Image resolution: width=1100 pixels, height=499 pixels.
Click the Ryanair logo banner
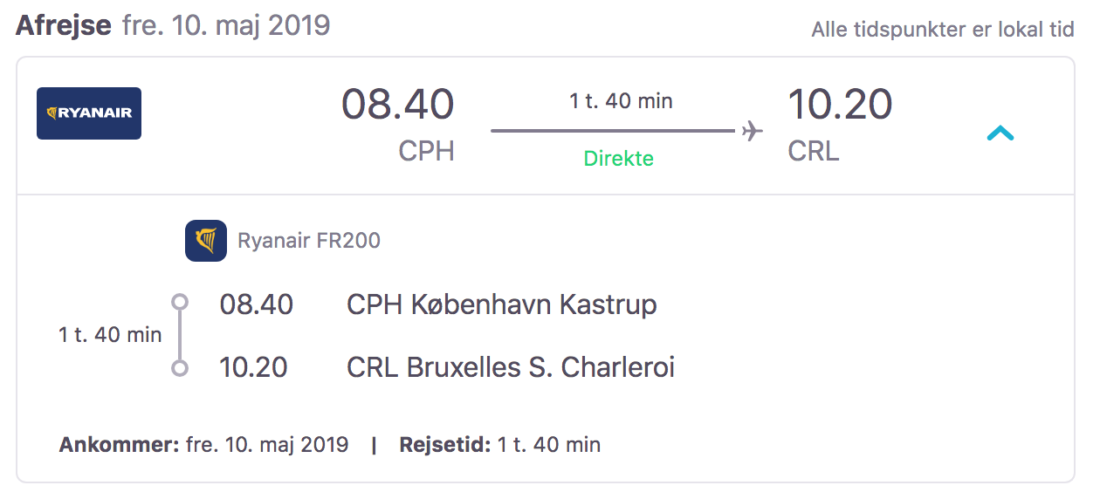click(x=89, y=113)
